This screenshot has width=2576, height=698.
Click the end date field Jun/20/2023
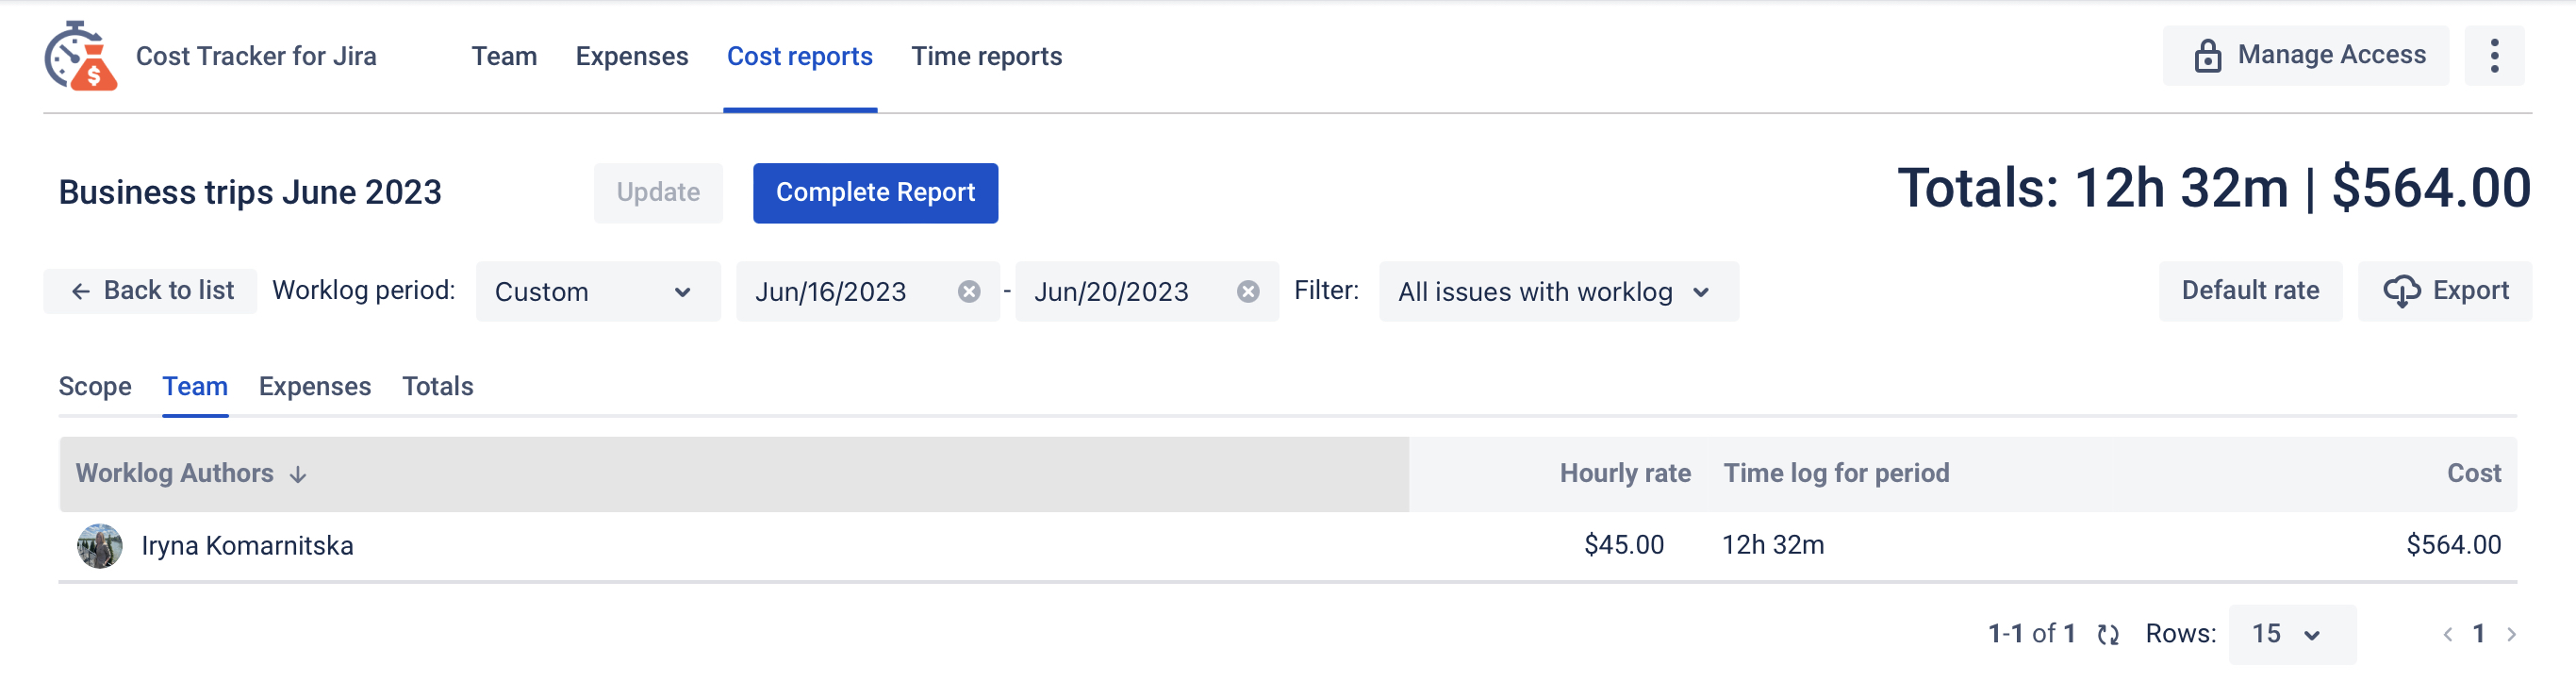click(1147, 292)
